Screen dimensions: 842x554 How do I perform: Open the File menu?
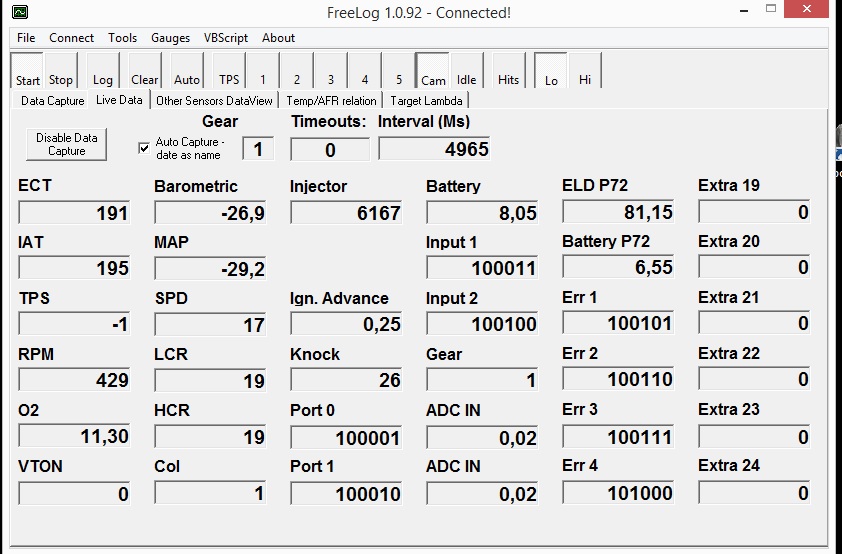[26, 38]
